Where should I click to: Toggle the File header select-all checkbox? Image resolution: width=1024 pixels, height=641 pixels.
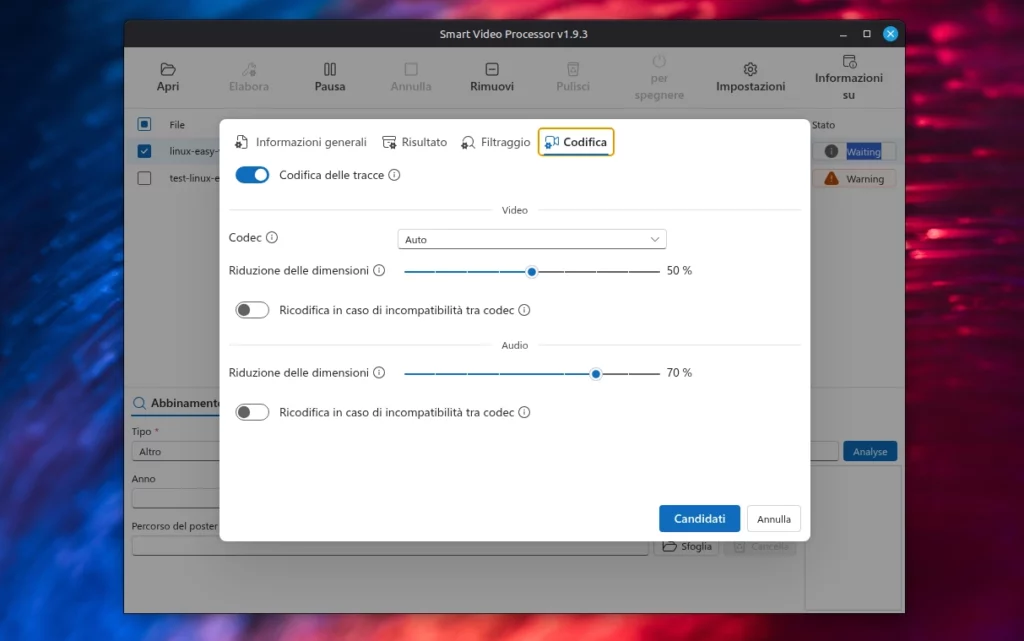(x=144, y=124)
